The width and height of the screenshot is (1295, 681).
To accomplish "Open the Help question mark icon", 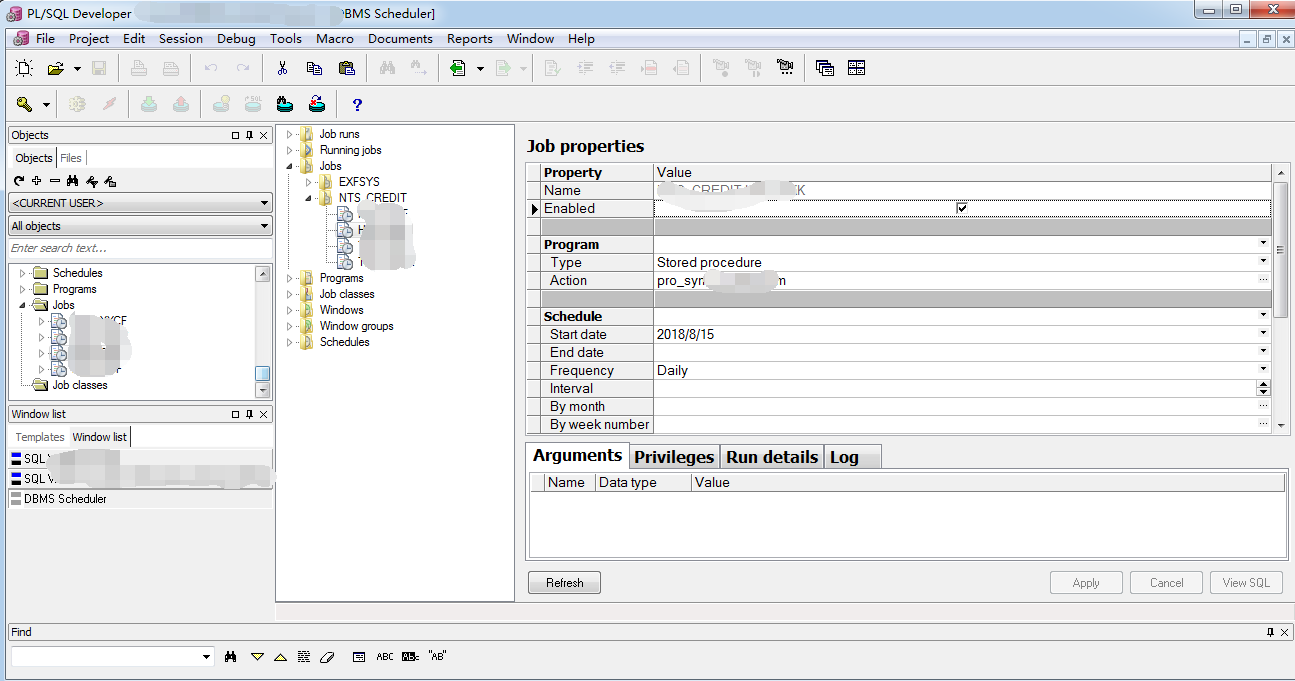I will click(x=357, y=104).
